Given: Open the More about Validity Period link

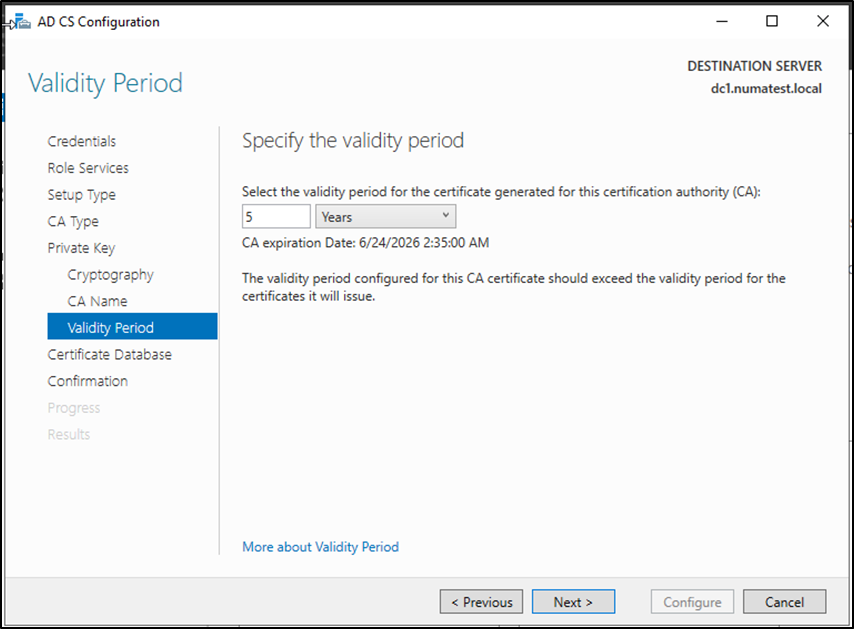Looking at the screenshot, I should click(x=320, y=547).
